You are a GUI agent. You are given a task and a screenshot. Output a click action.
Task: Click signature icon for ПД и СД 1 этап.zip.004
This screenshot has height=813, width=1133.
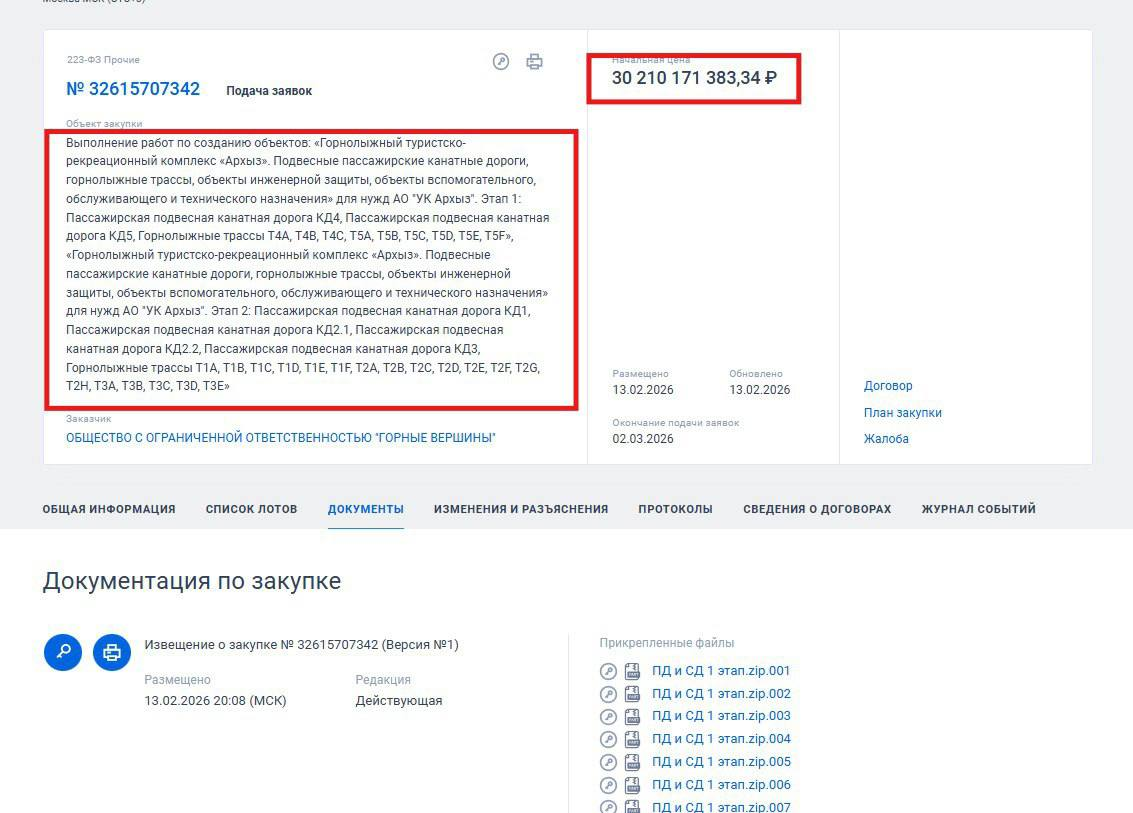point(608,739)
